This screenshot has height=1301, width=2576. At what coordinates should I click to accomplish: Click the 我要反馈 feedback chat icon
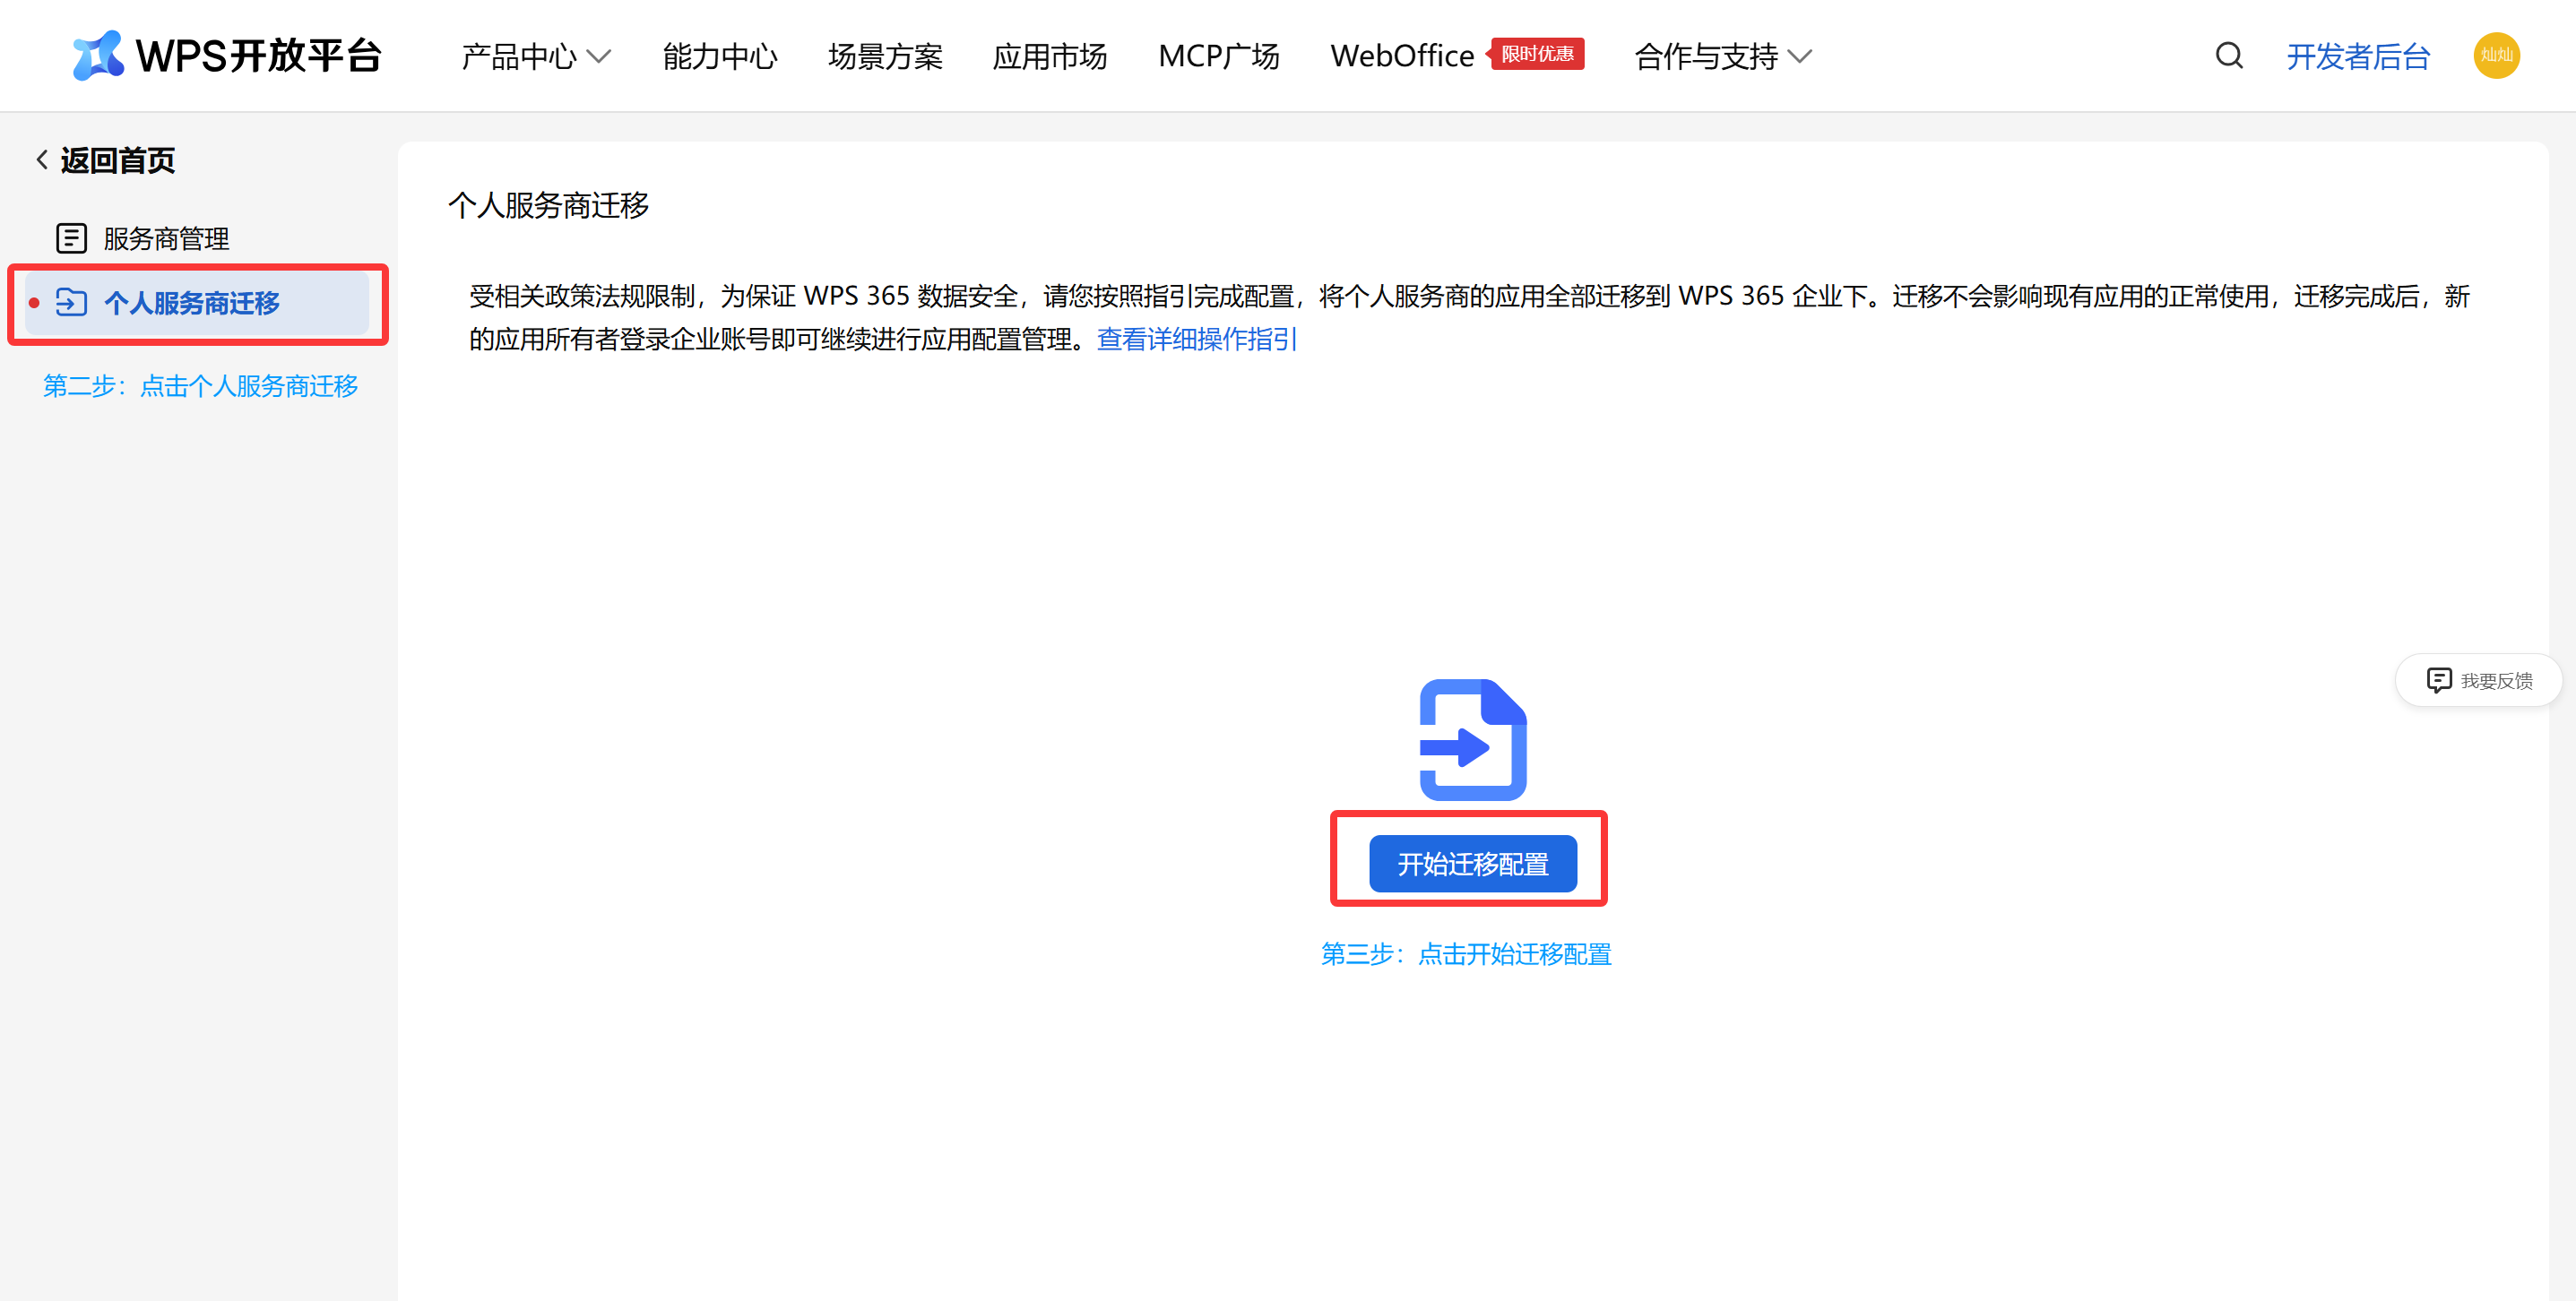[2438, 680]
